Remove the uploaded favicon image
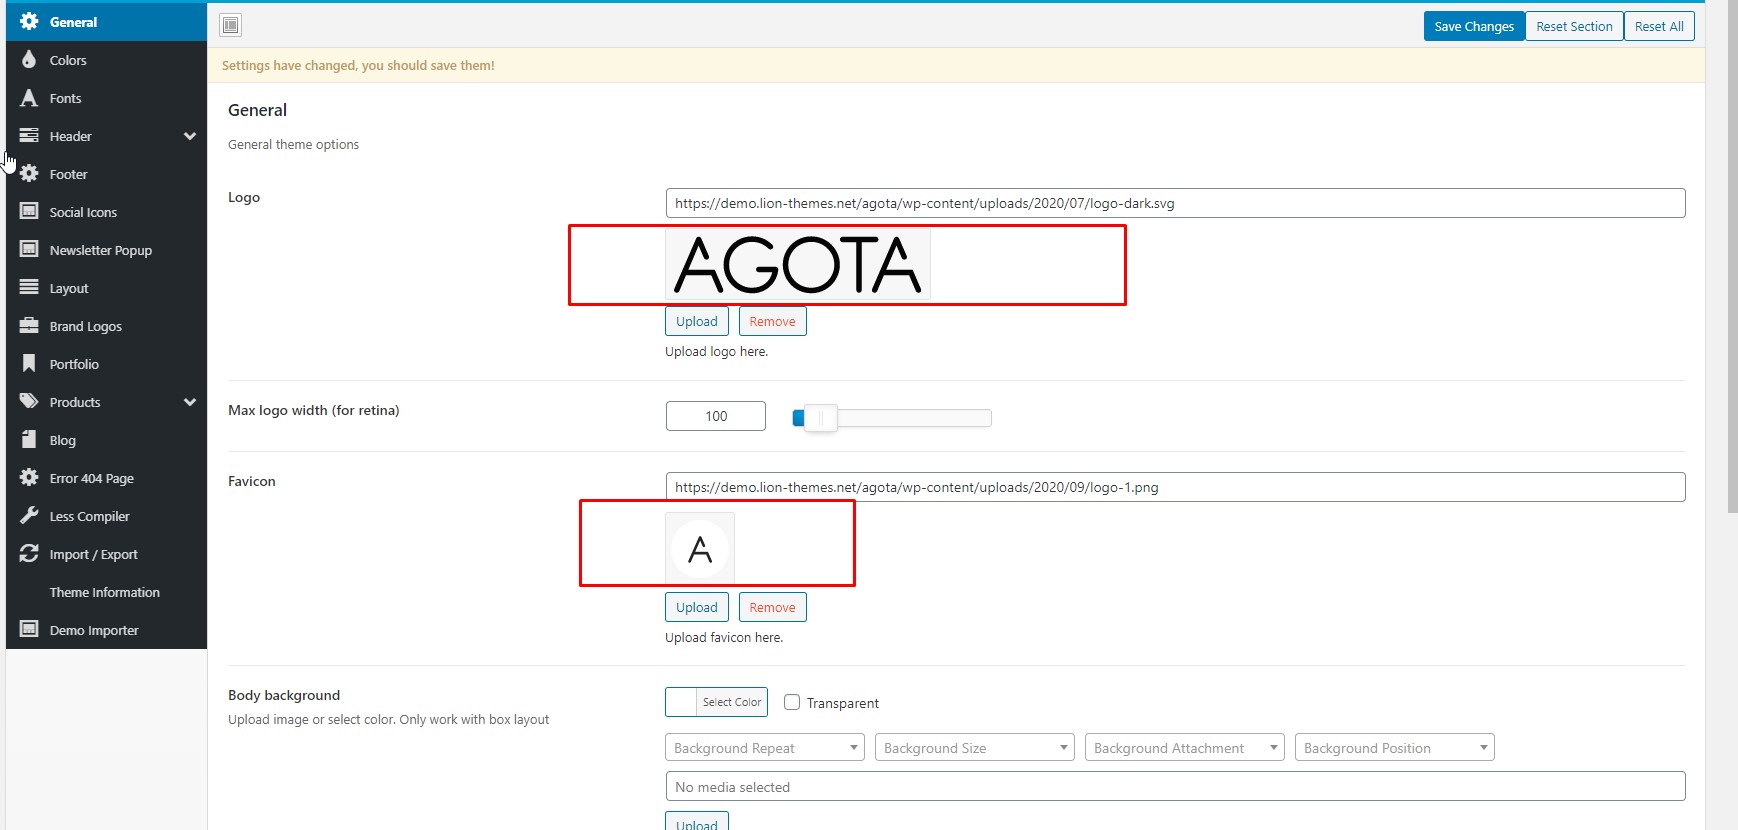Screen dimensions: 1738x830 [772, 607]
